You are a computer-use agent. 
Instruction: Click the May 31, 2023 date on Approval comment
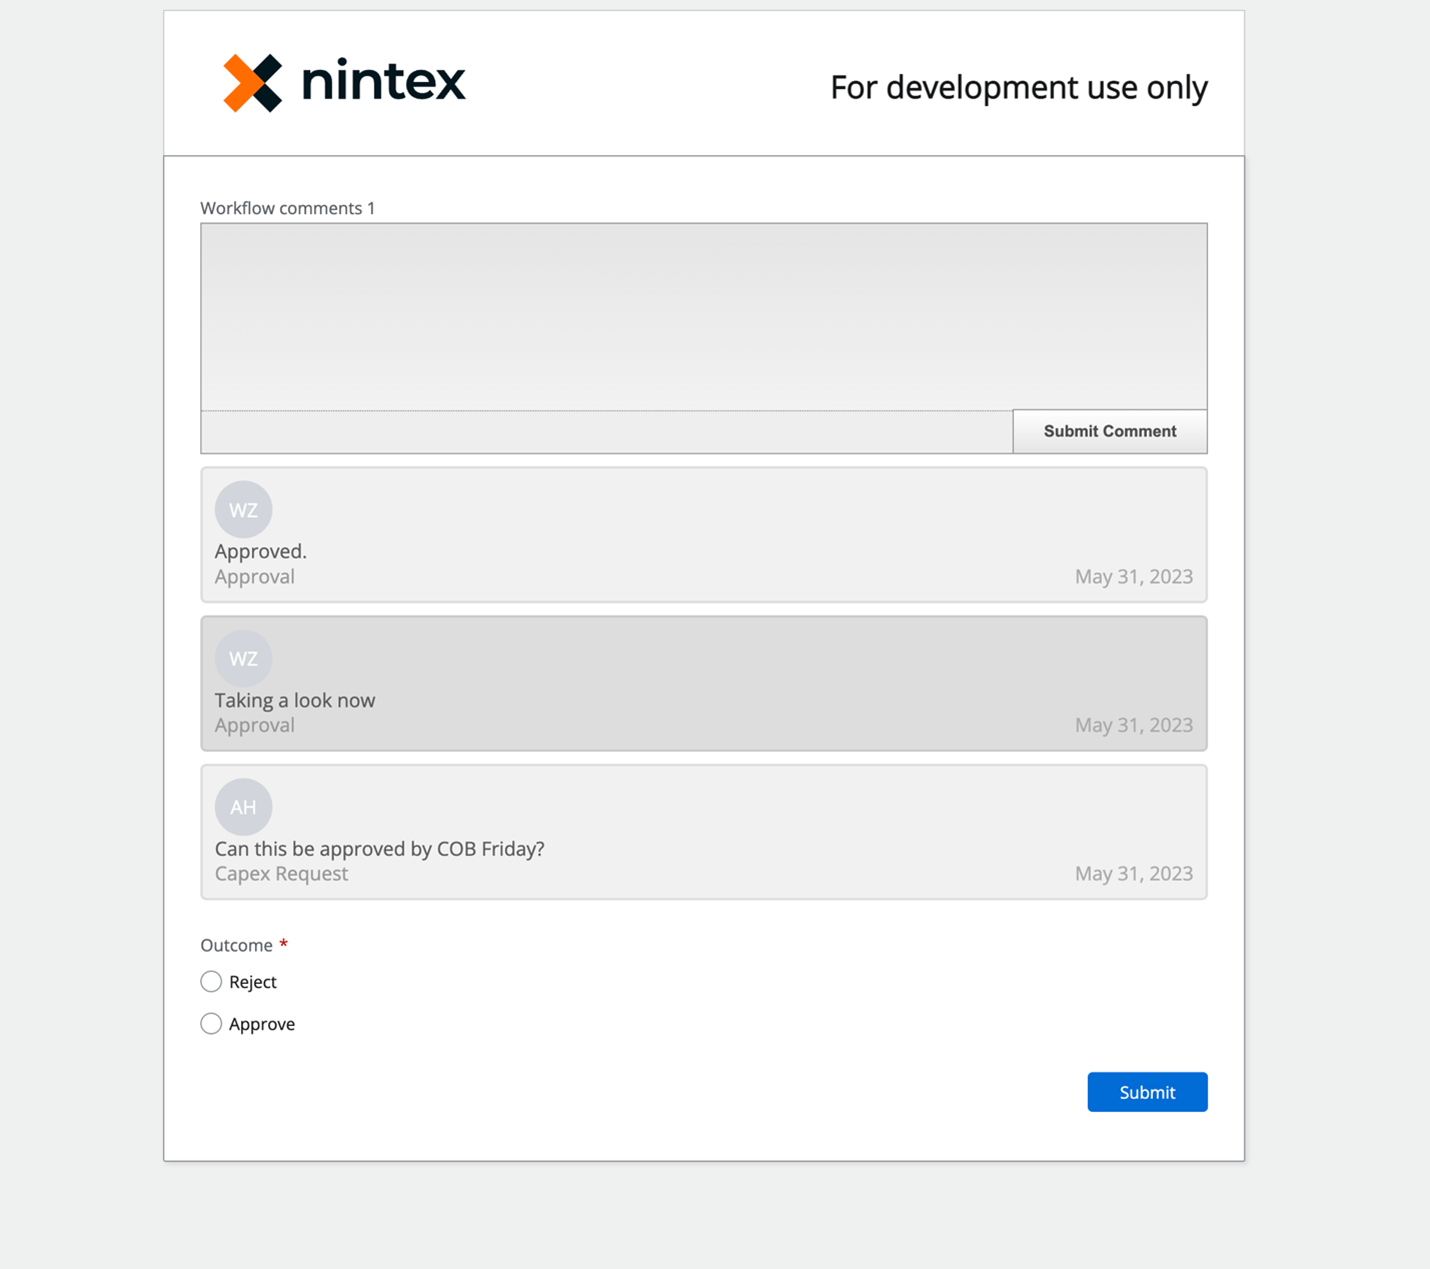tap(1133, 576)
